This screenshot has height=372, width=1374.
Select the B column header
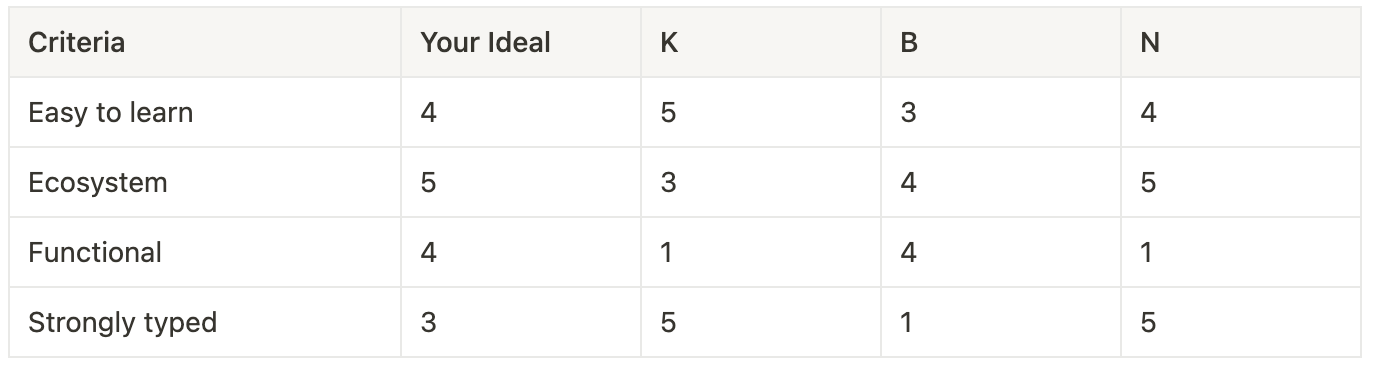(1001, 43)
